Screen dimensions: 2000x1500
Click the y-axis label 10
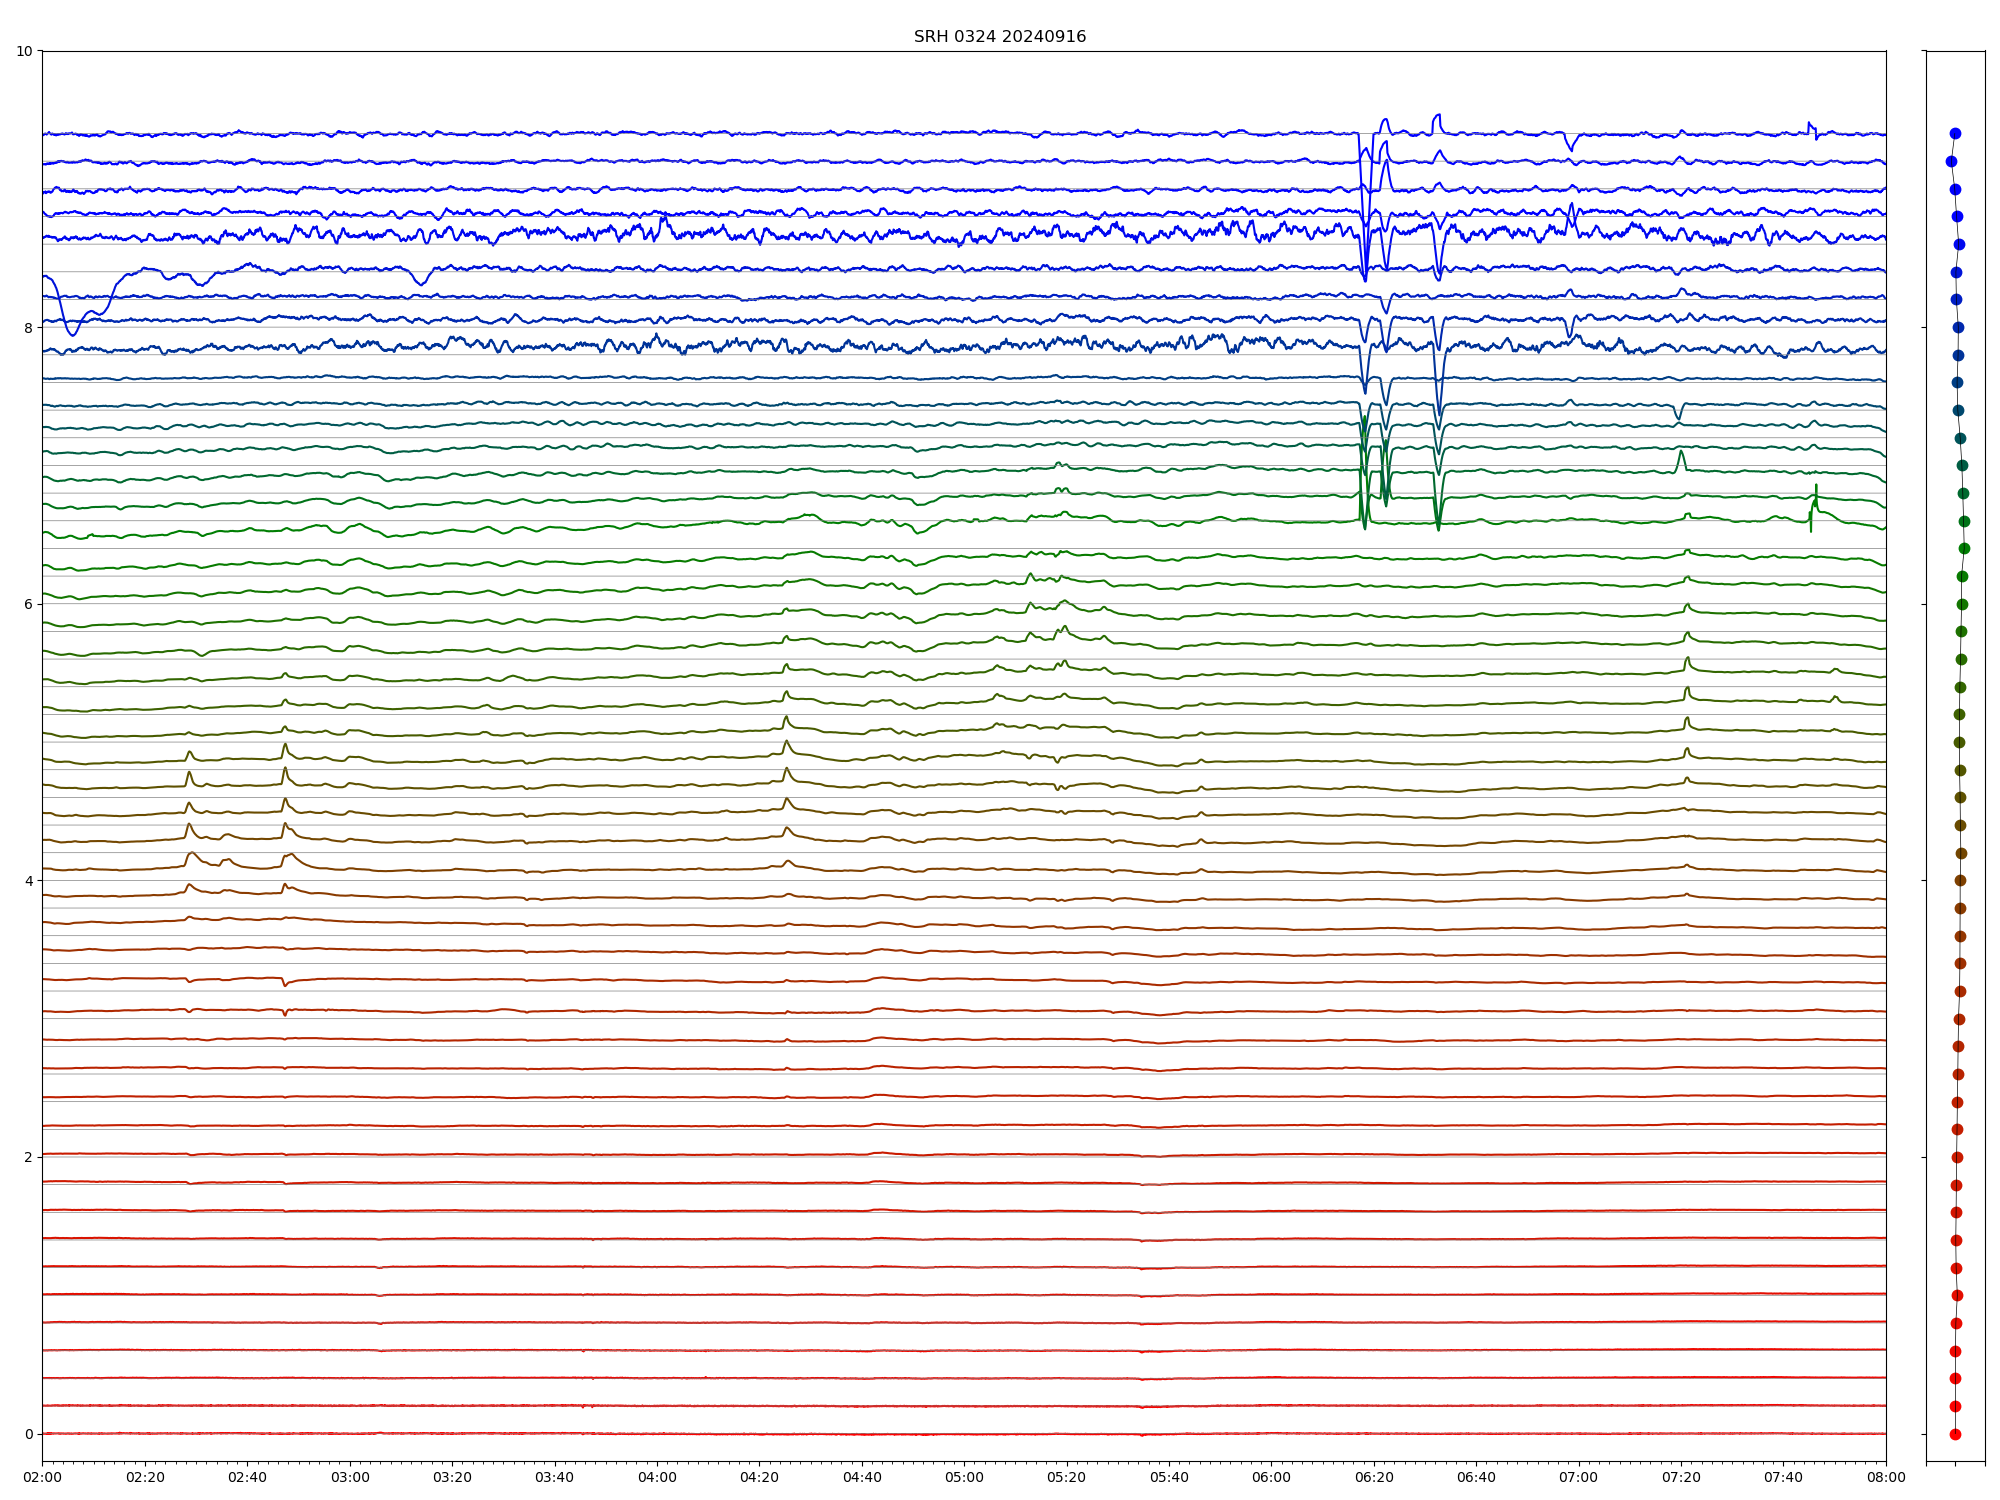(x=24, y=51)
